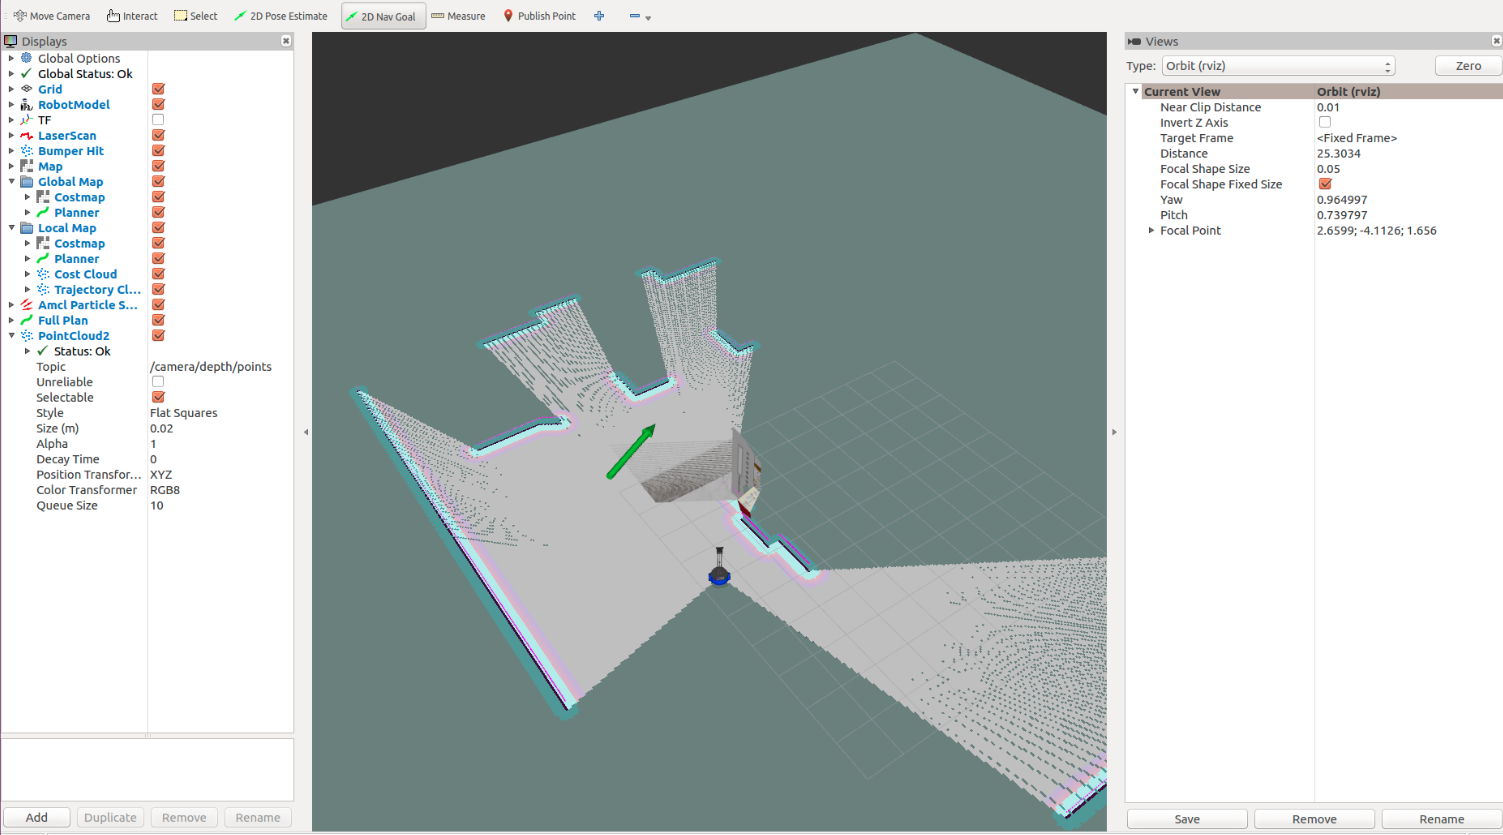This screenshot has height=835, width=1503.
Task: Activate the Interact tool
Action: 132,16
